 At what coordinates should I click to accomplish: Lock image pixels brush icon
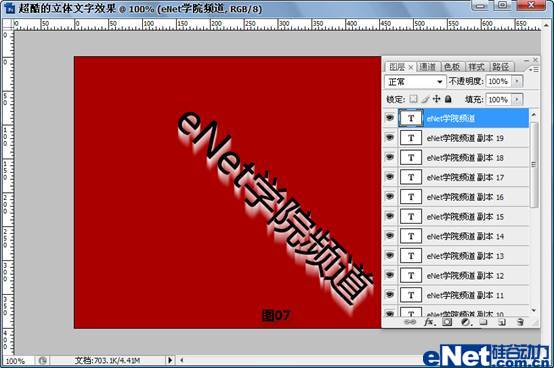pos(425,99)
